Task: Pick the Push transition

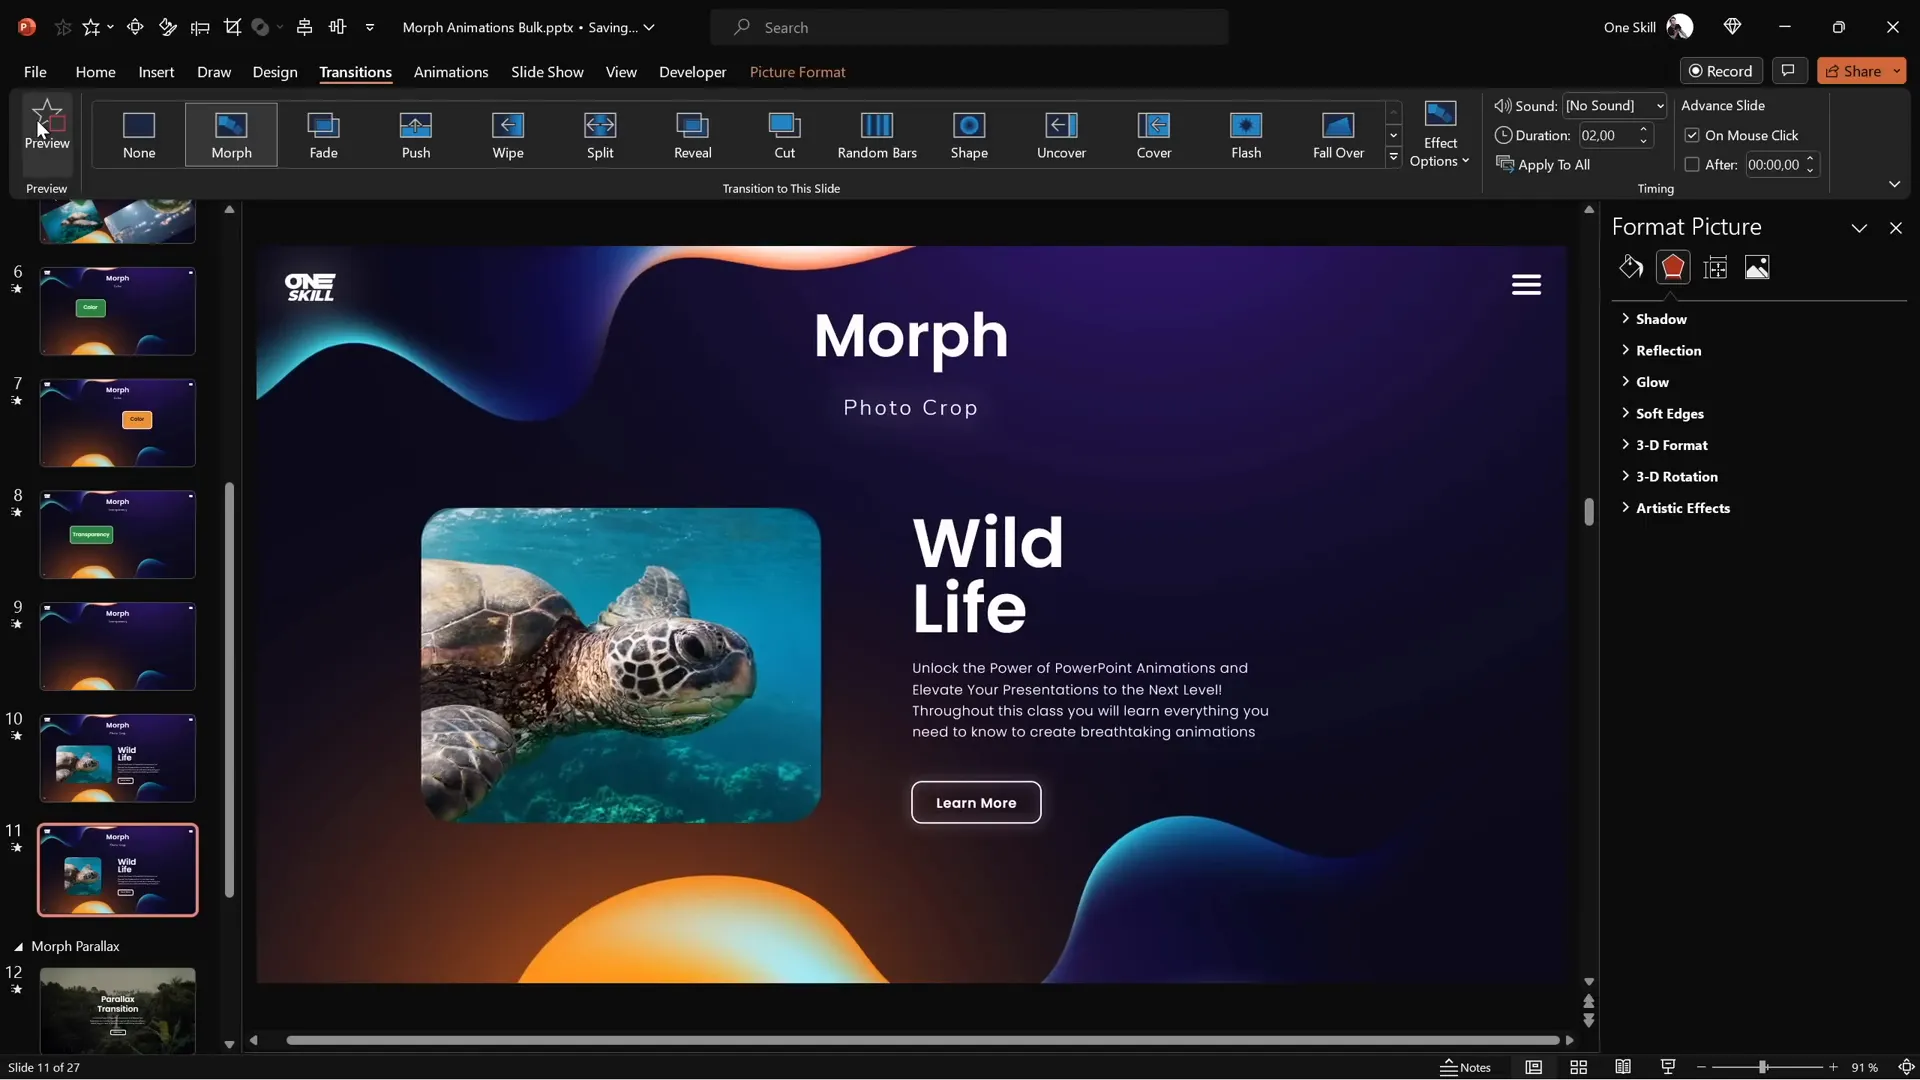Action: pos(416,135)
